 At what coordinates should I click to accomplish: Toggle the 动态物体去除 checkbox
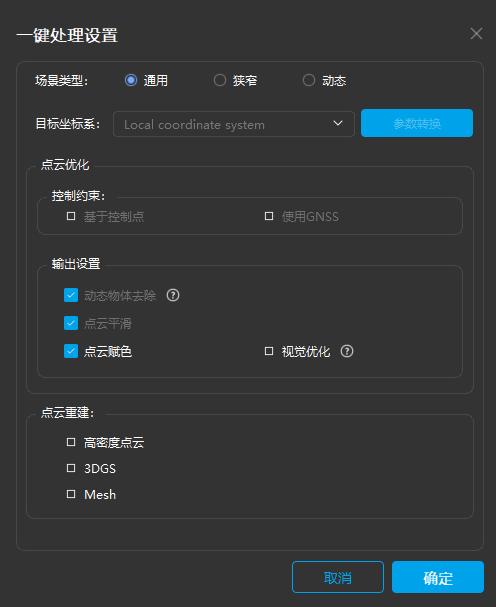pos(71,295)
